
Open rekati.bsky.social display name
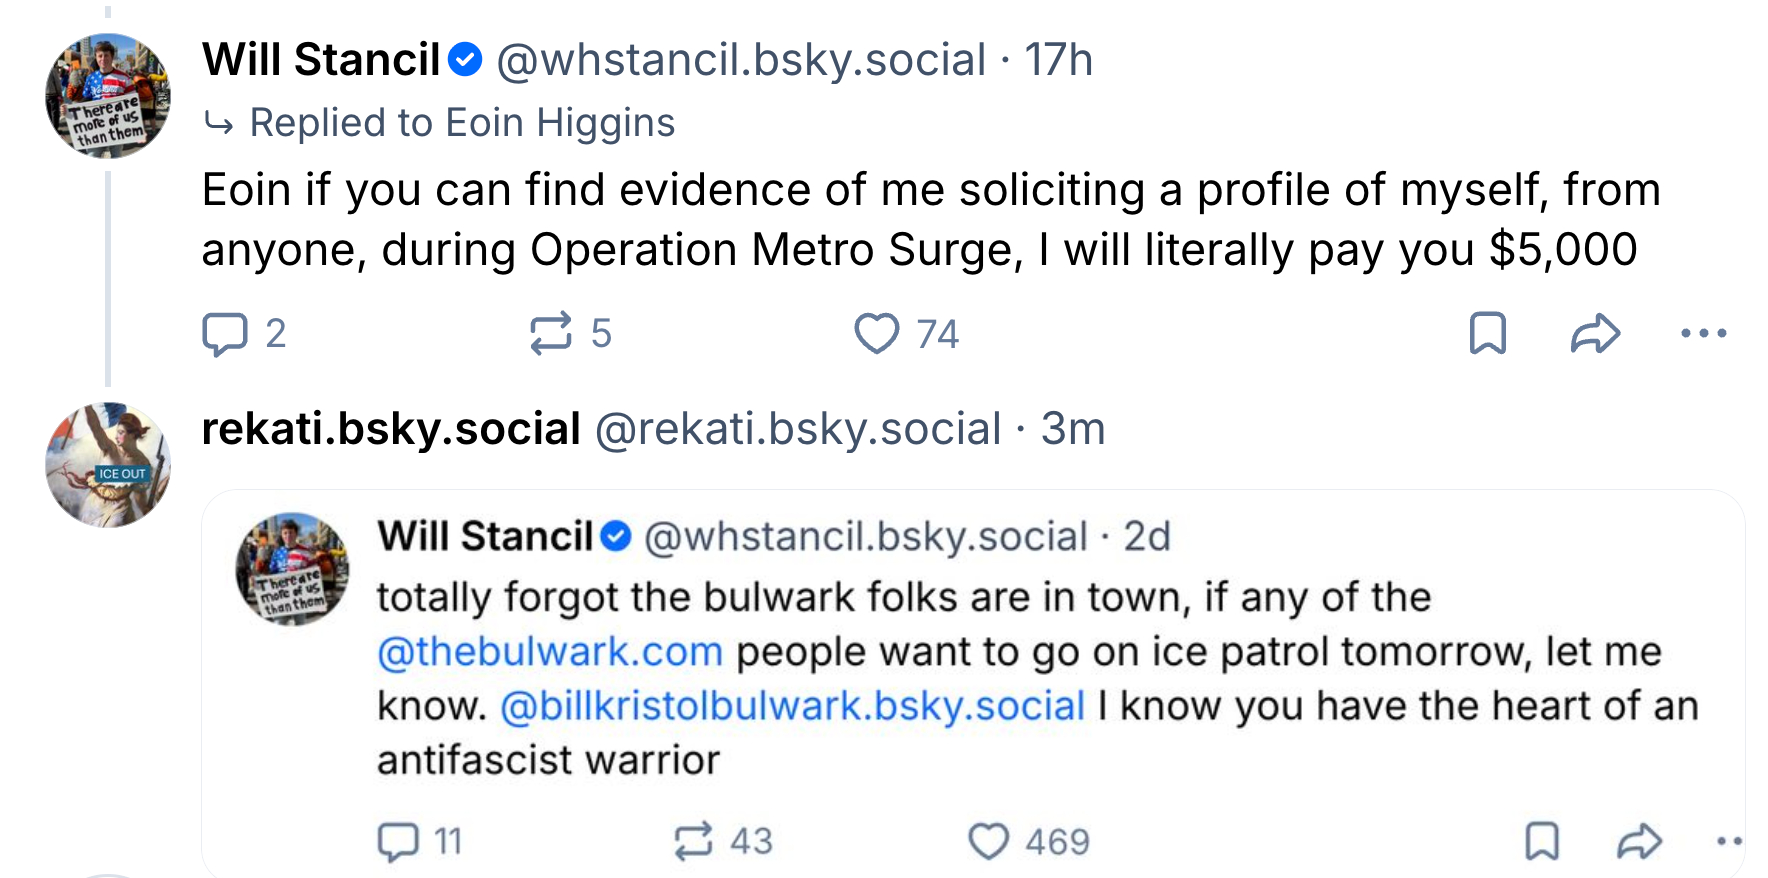(391, 429)
